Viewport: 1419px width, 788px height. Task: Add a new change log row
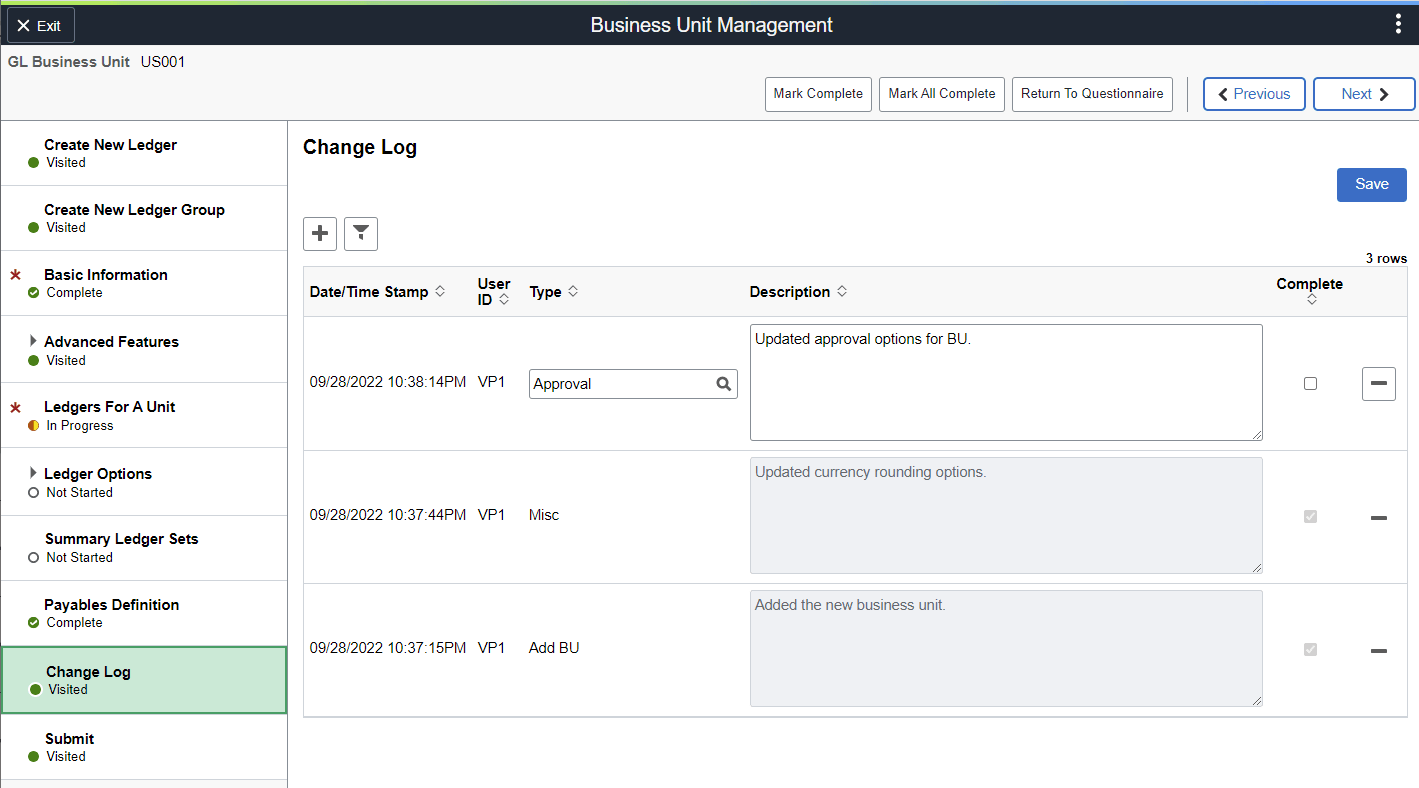(320, 234)
